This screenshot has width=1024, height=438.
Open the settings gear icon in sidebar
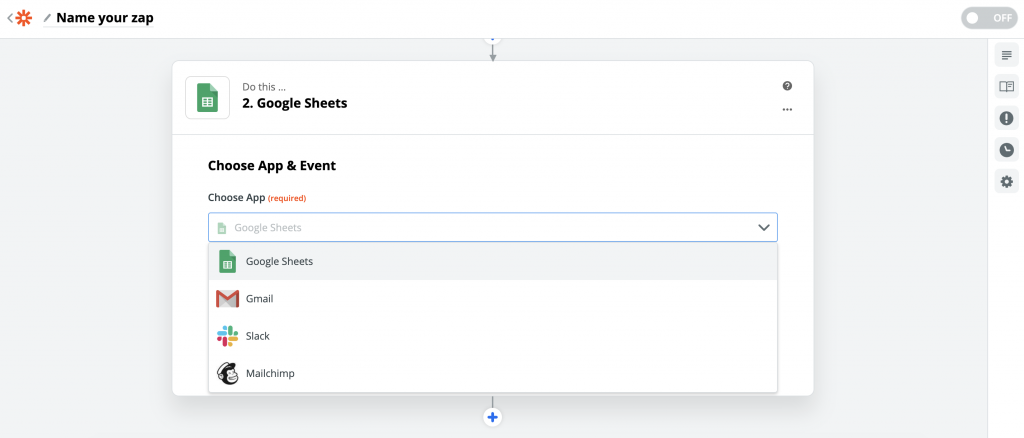point(1006,181)
